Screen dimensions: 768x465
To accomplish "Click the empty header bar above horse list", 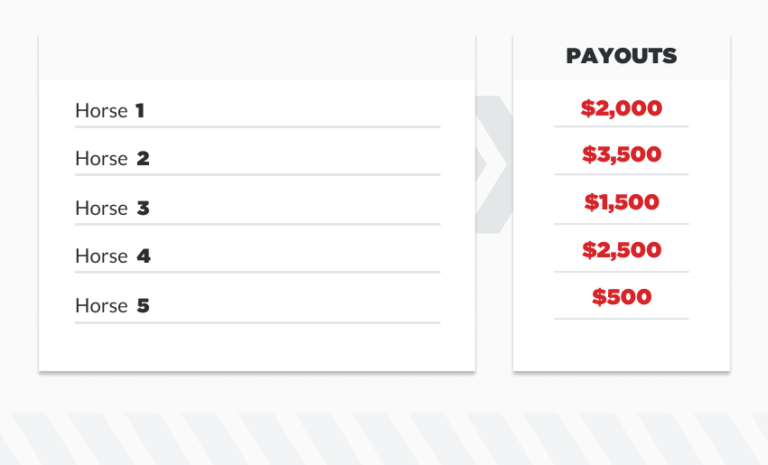I will click(256, 57).
